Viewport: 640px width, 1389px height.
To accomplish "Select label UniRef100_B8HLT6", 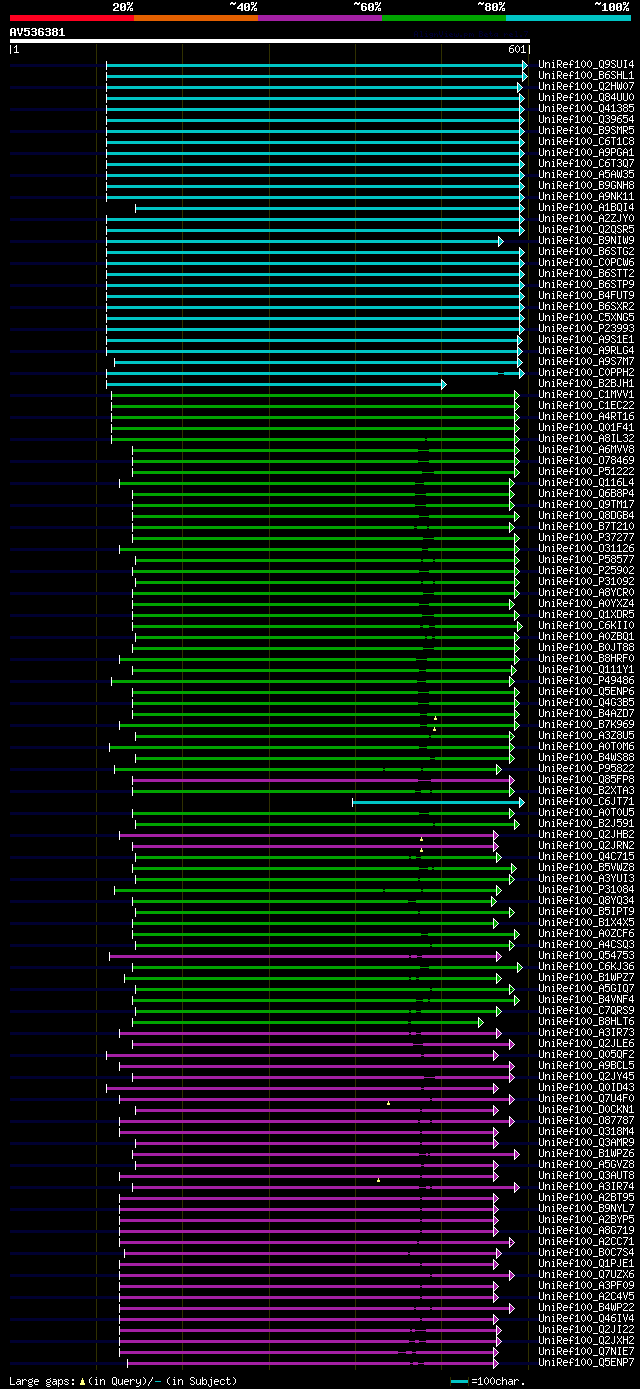I will [586, 1021].
